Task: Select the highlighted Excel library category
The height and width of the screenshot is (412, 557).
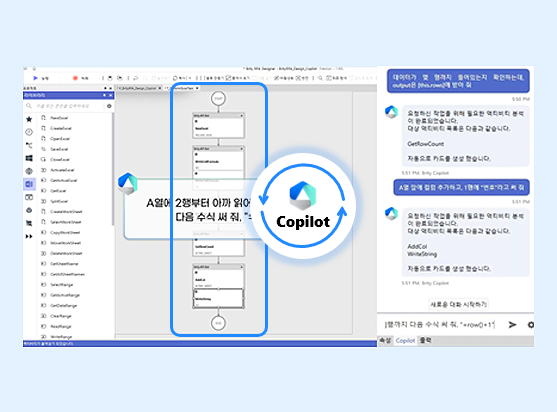Action: point(29,184)
